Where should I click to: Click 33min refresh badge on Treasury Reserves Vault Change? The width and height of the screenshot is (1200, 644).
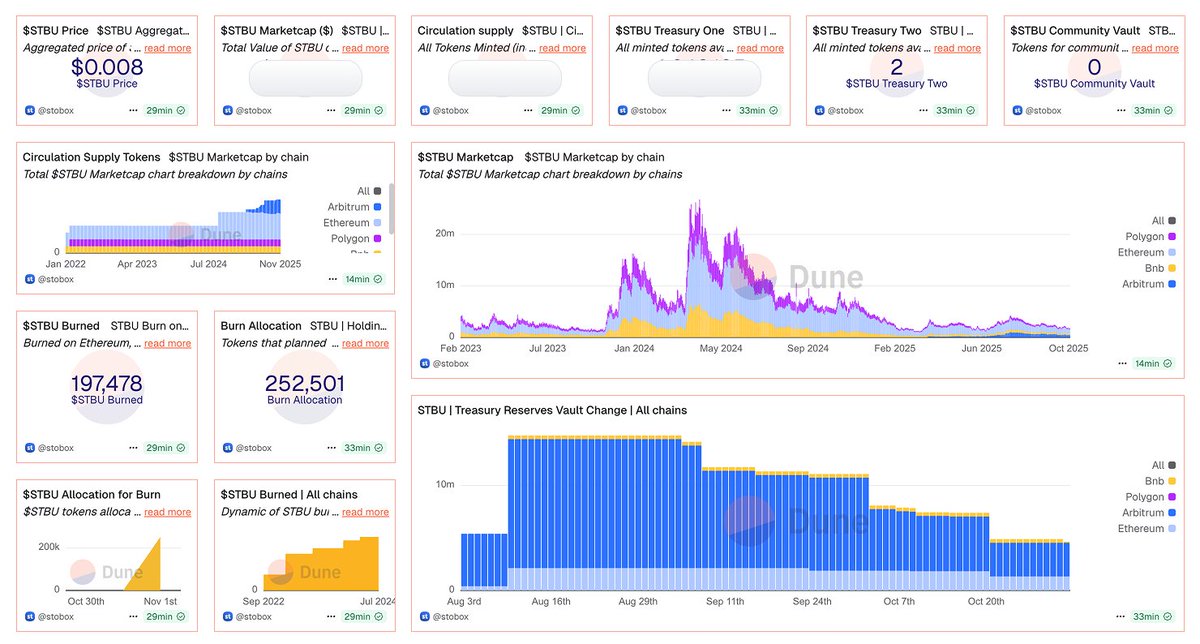coord(1154,617)
